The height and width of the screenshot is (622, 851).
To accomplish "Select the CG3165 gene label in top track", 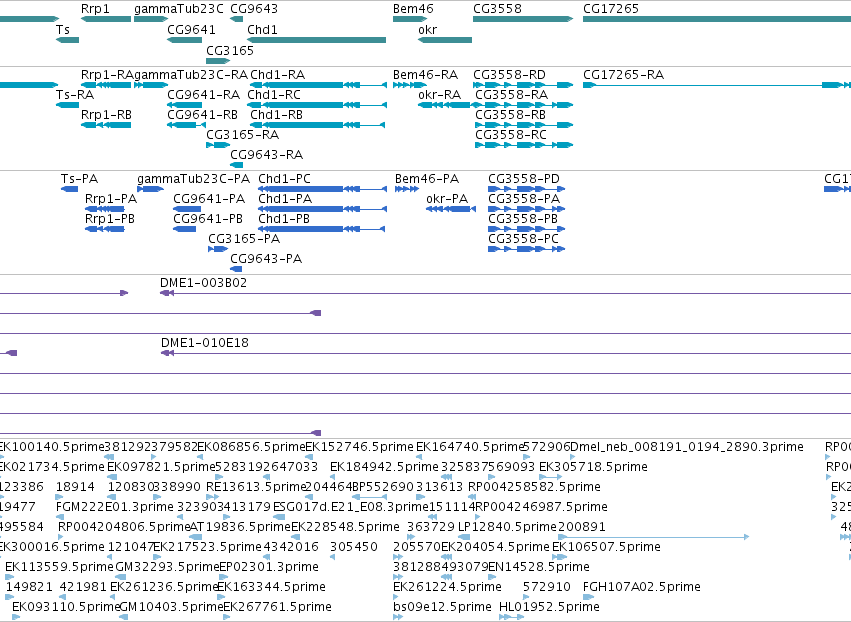I will (x=230, y=50).
